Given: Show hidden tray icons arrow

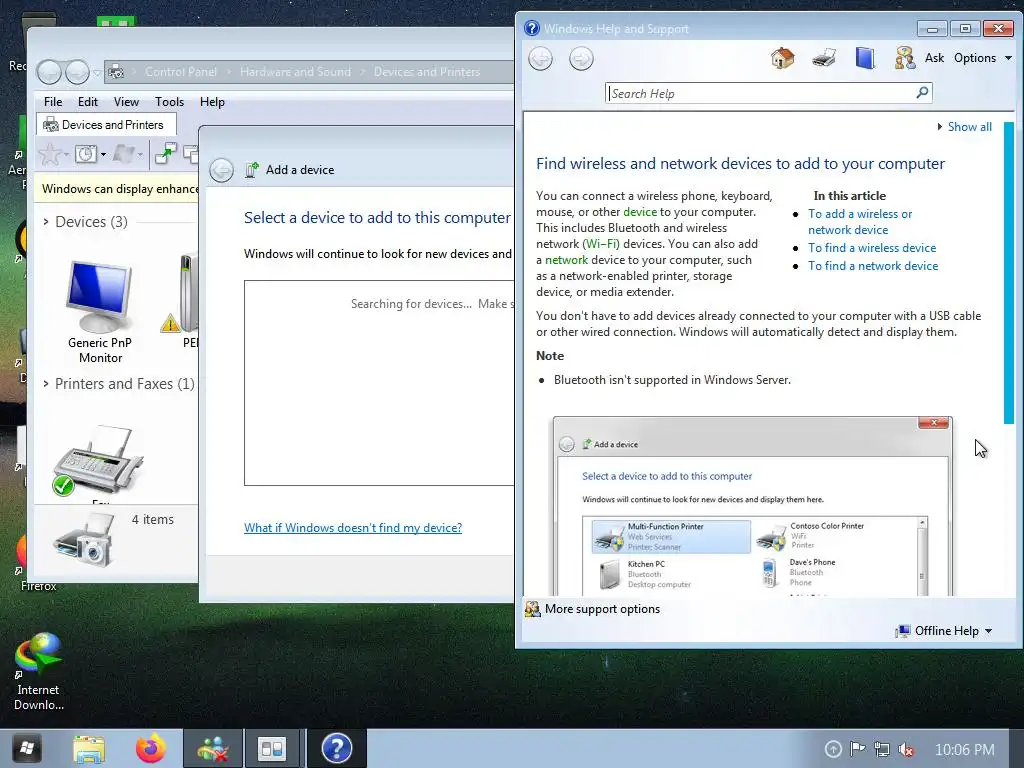Looking at the screenshot, I should click(833, 749).
